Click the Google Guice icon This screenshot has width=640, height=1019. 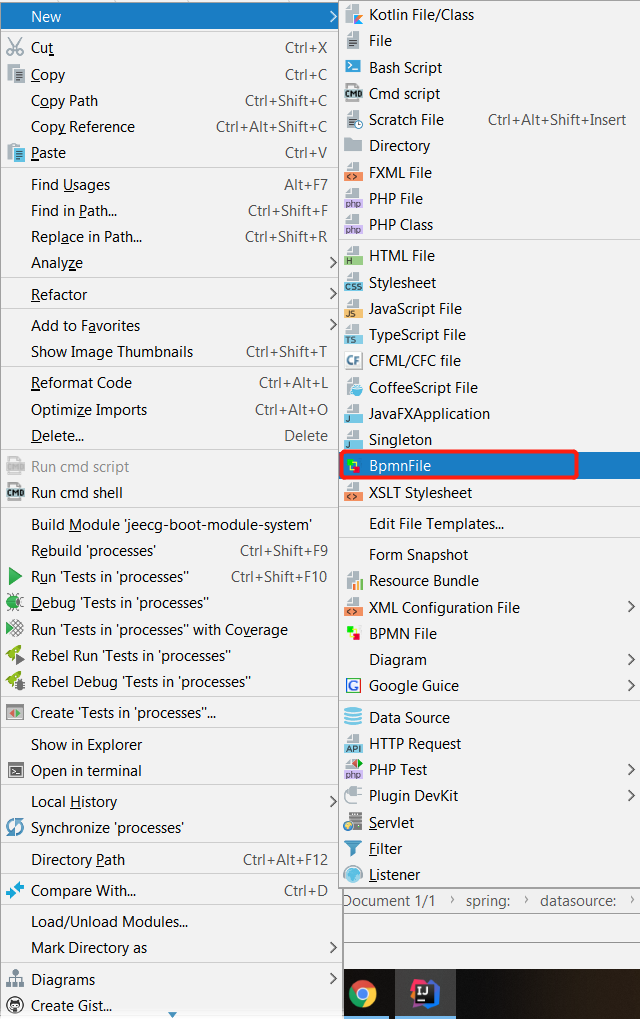353,685
